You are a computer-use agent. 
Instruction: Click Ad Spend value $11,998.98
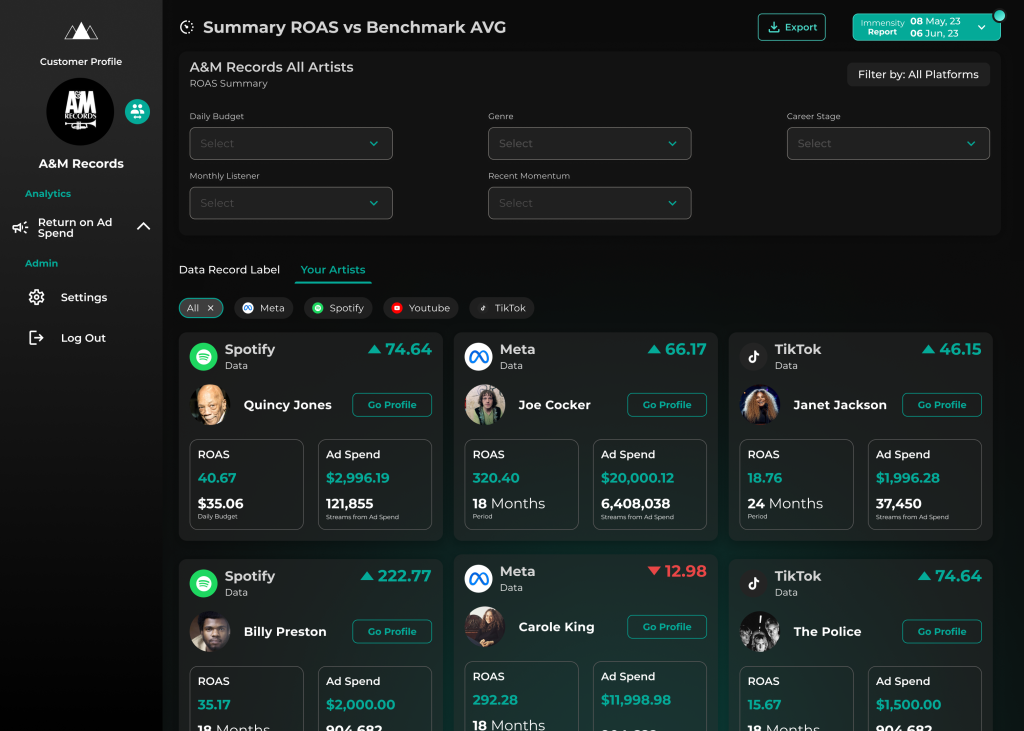[x=636, y=700]
